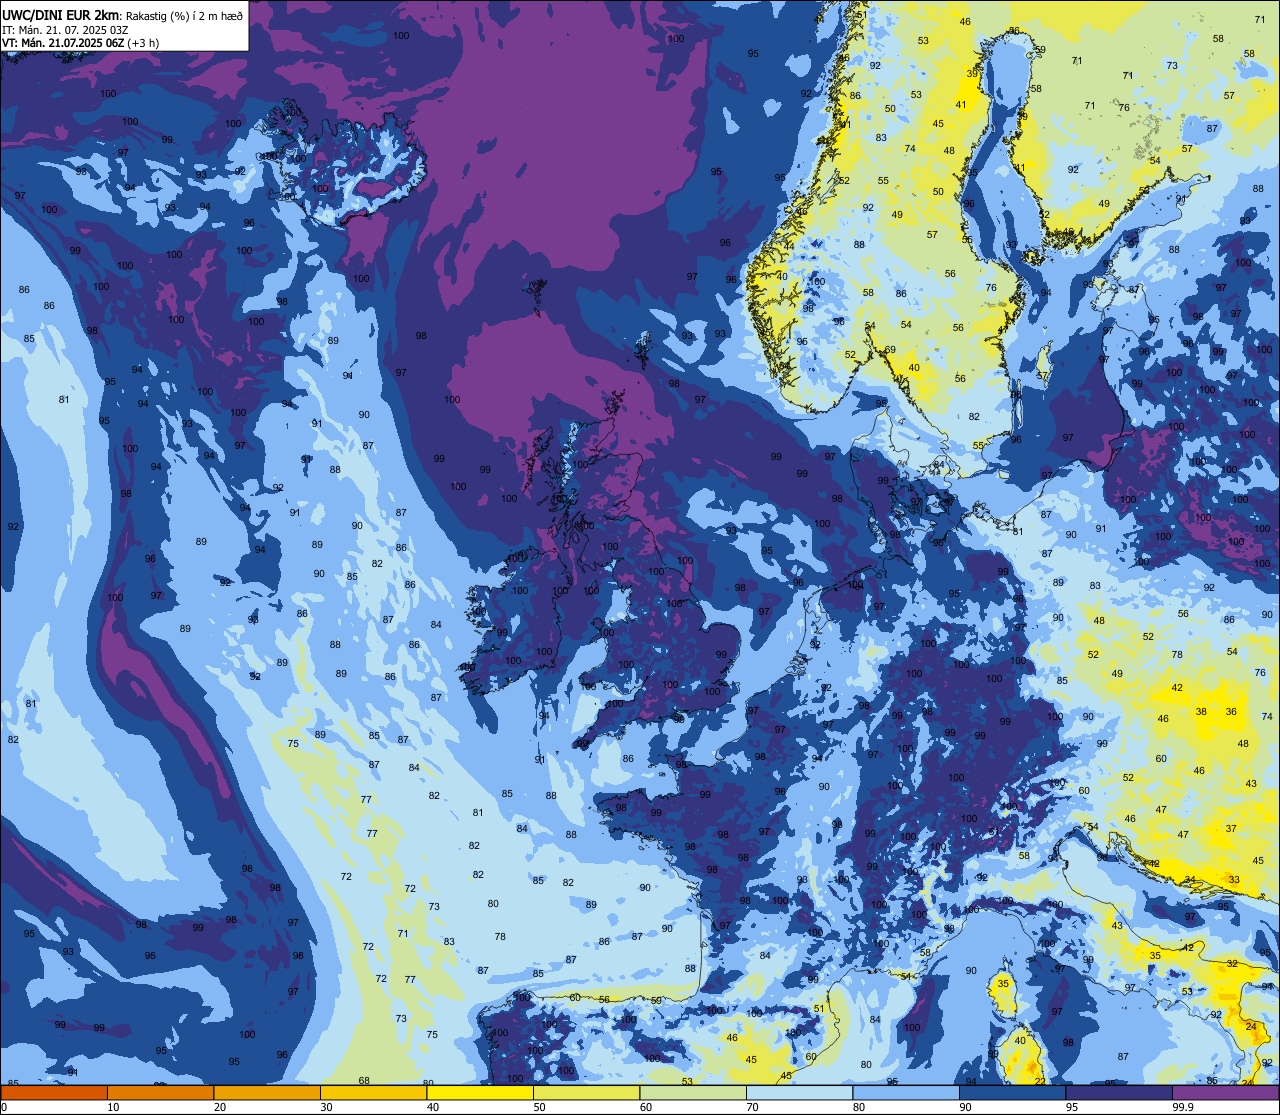
Task: Click the humidity value 34 on the map
Action: (1190, 880)
